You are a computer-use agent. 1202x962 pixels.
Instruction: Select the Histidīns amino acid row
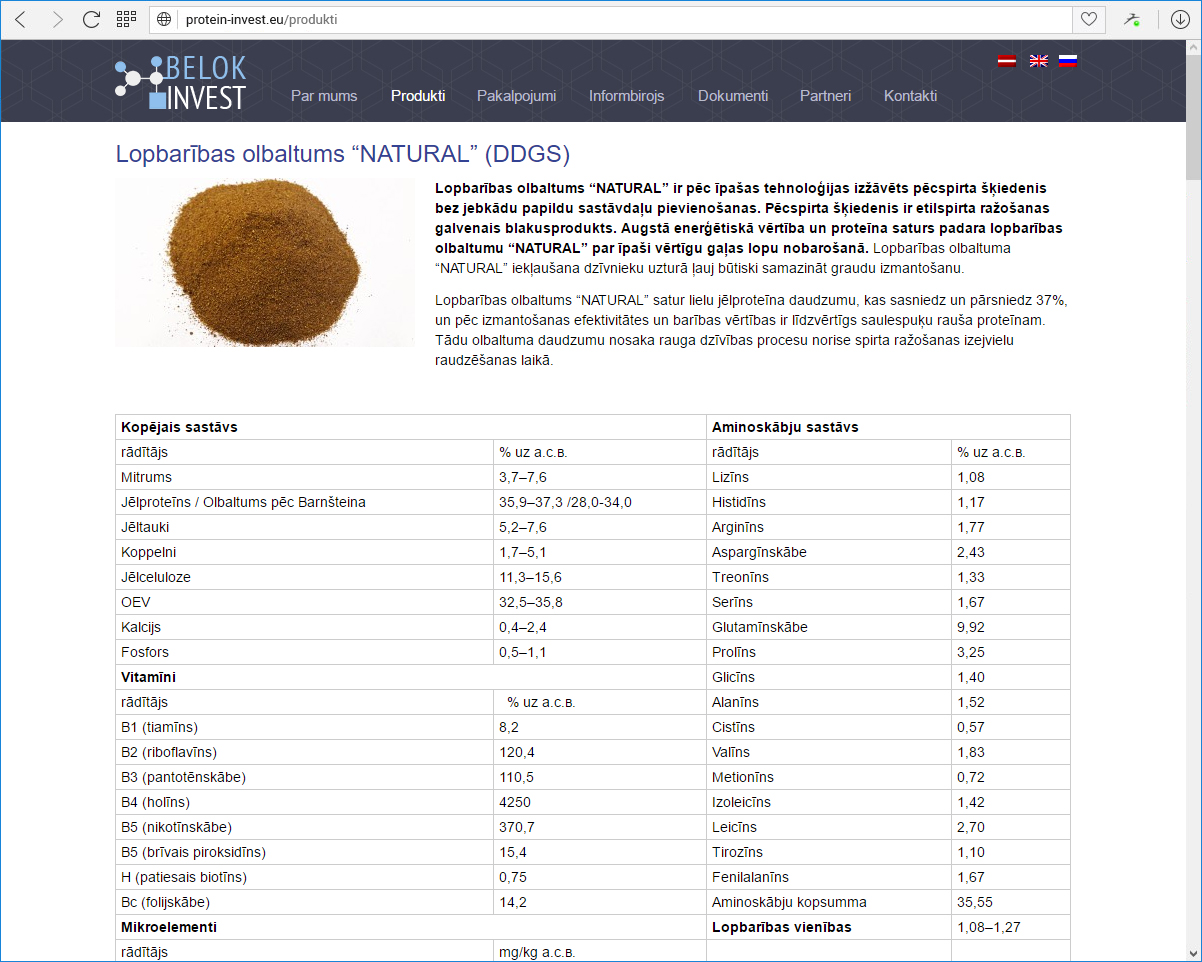[888, 502]
